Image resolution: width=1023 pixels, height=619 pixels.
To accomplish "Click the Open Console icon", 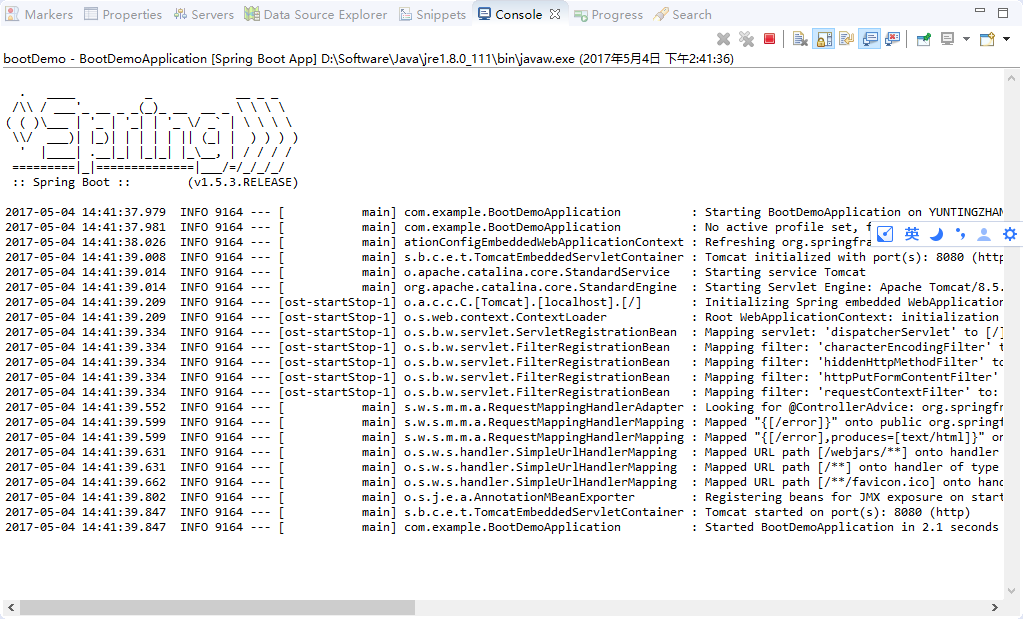I will pos(988,39).
